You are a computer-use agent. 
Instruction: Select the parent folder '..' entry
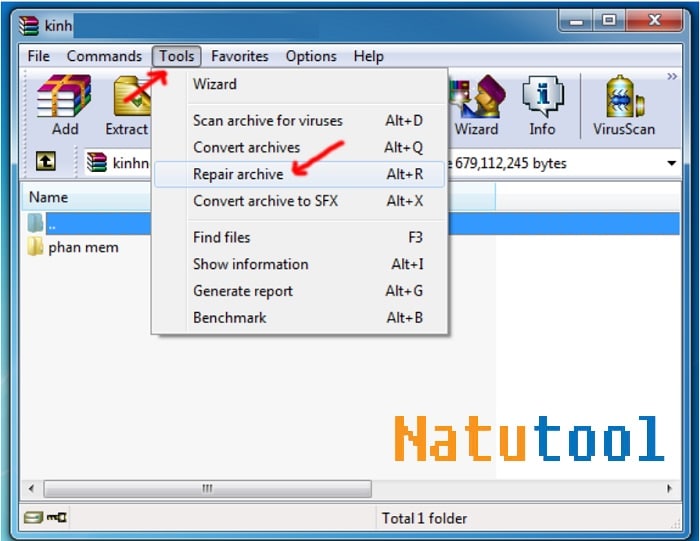[x=52, y=223]
